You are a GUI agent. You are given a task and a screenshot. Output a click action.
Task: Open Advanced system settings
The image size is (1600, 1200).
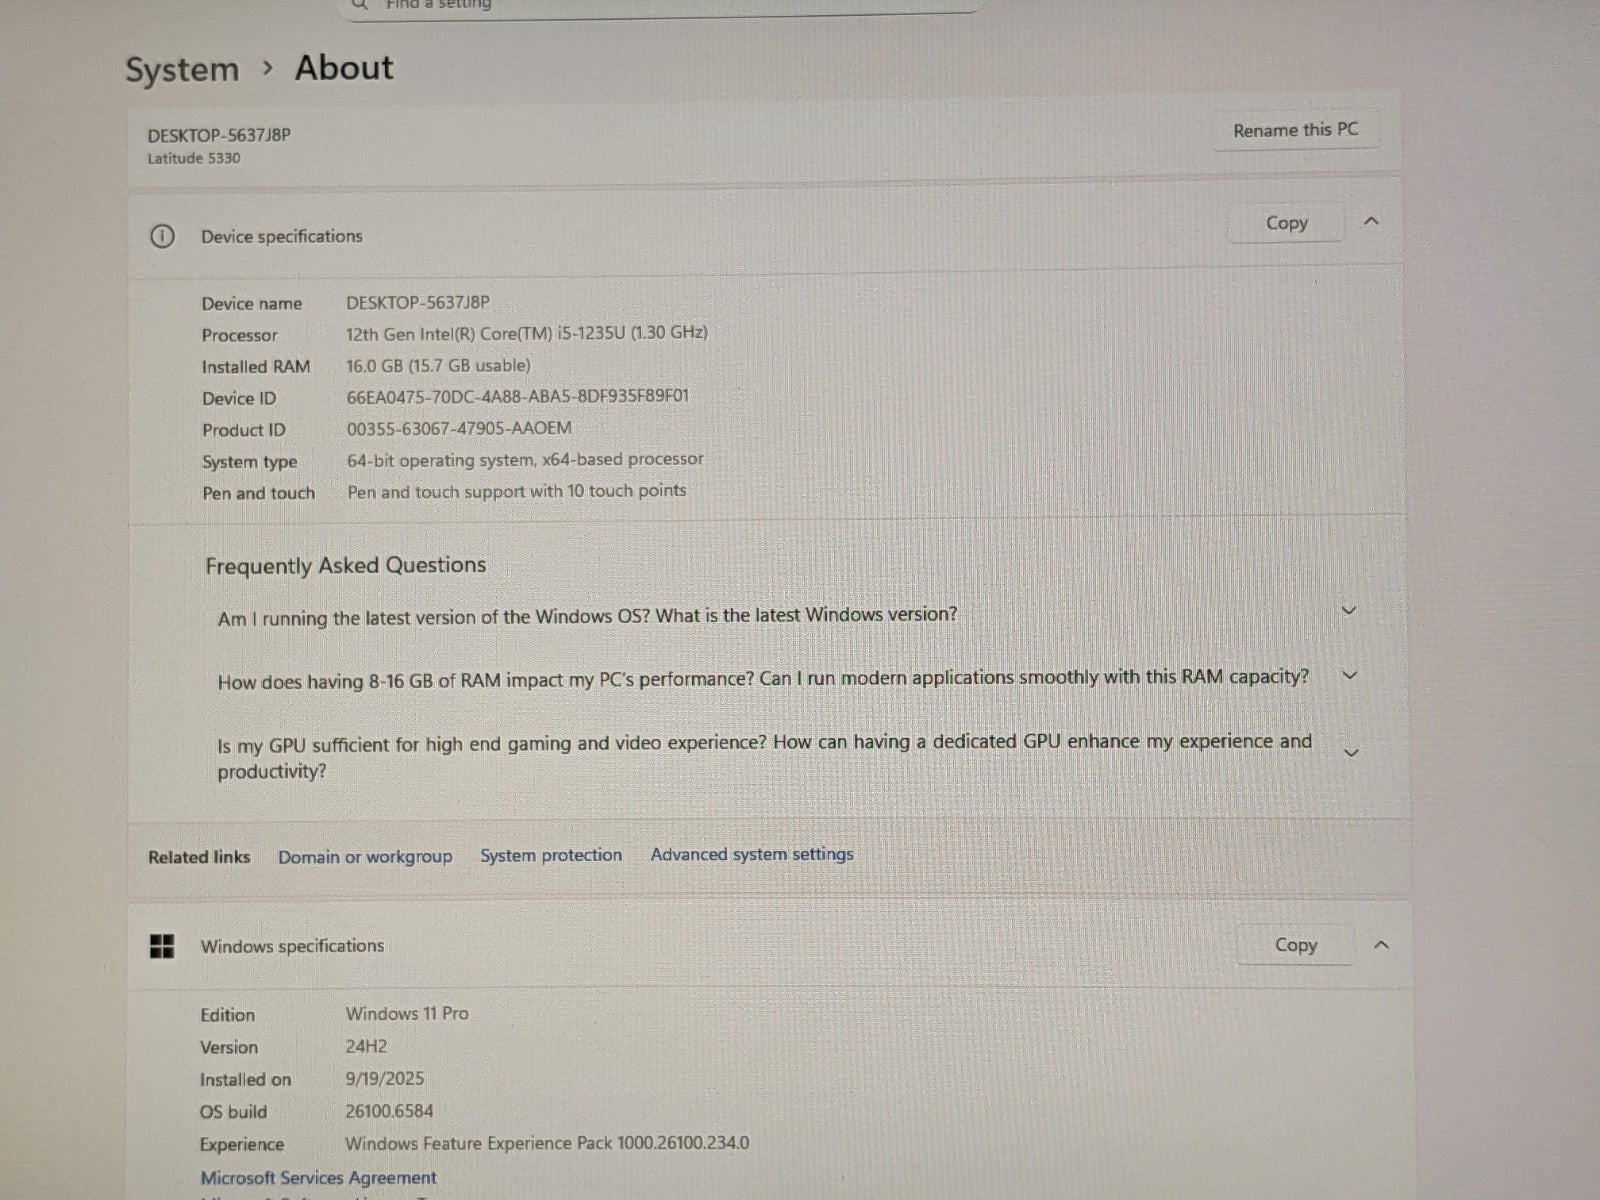(752, 855)
